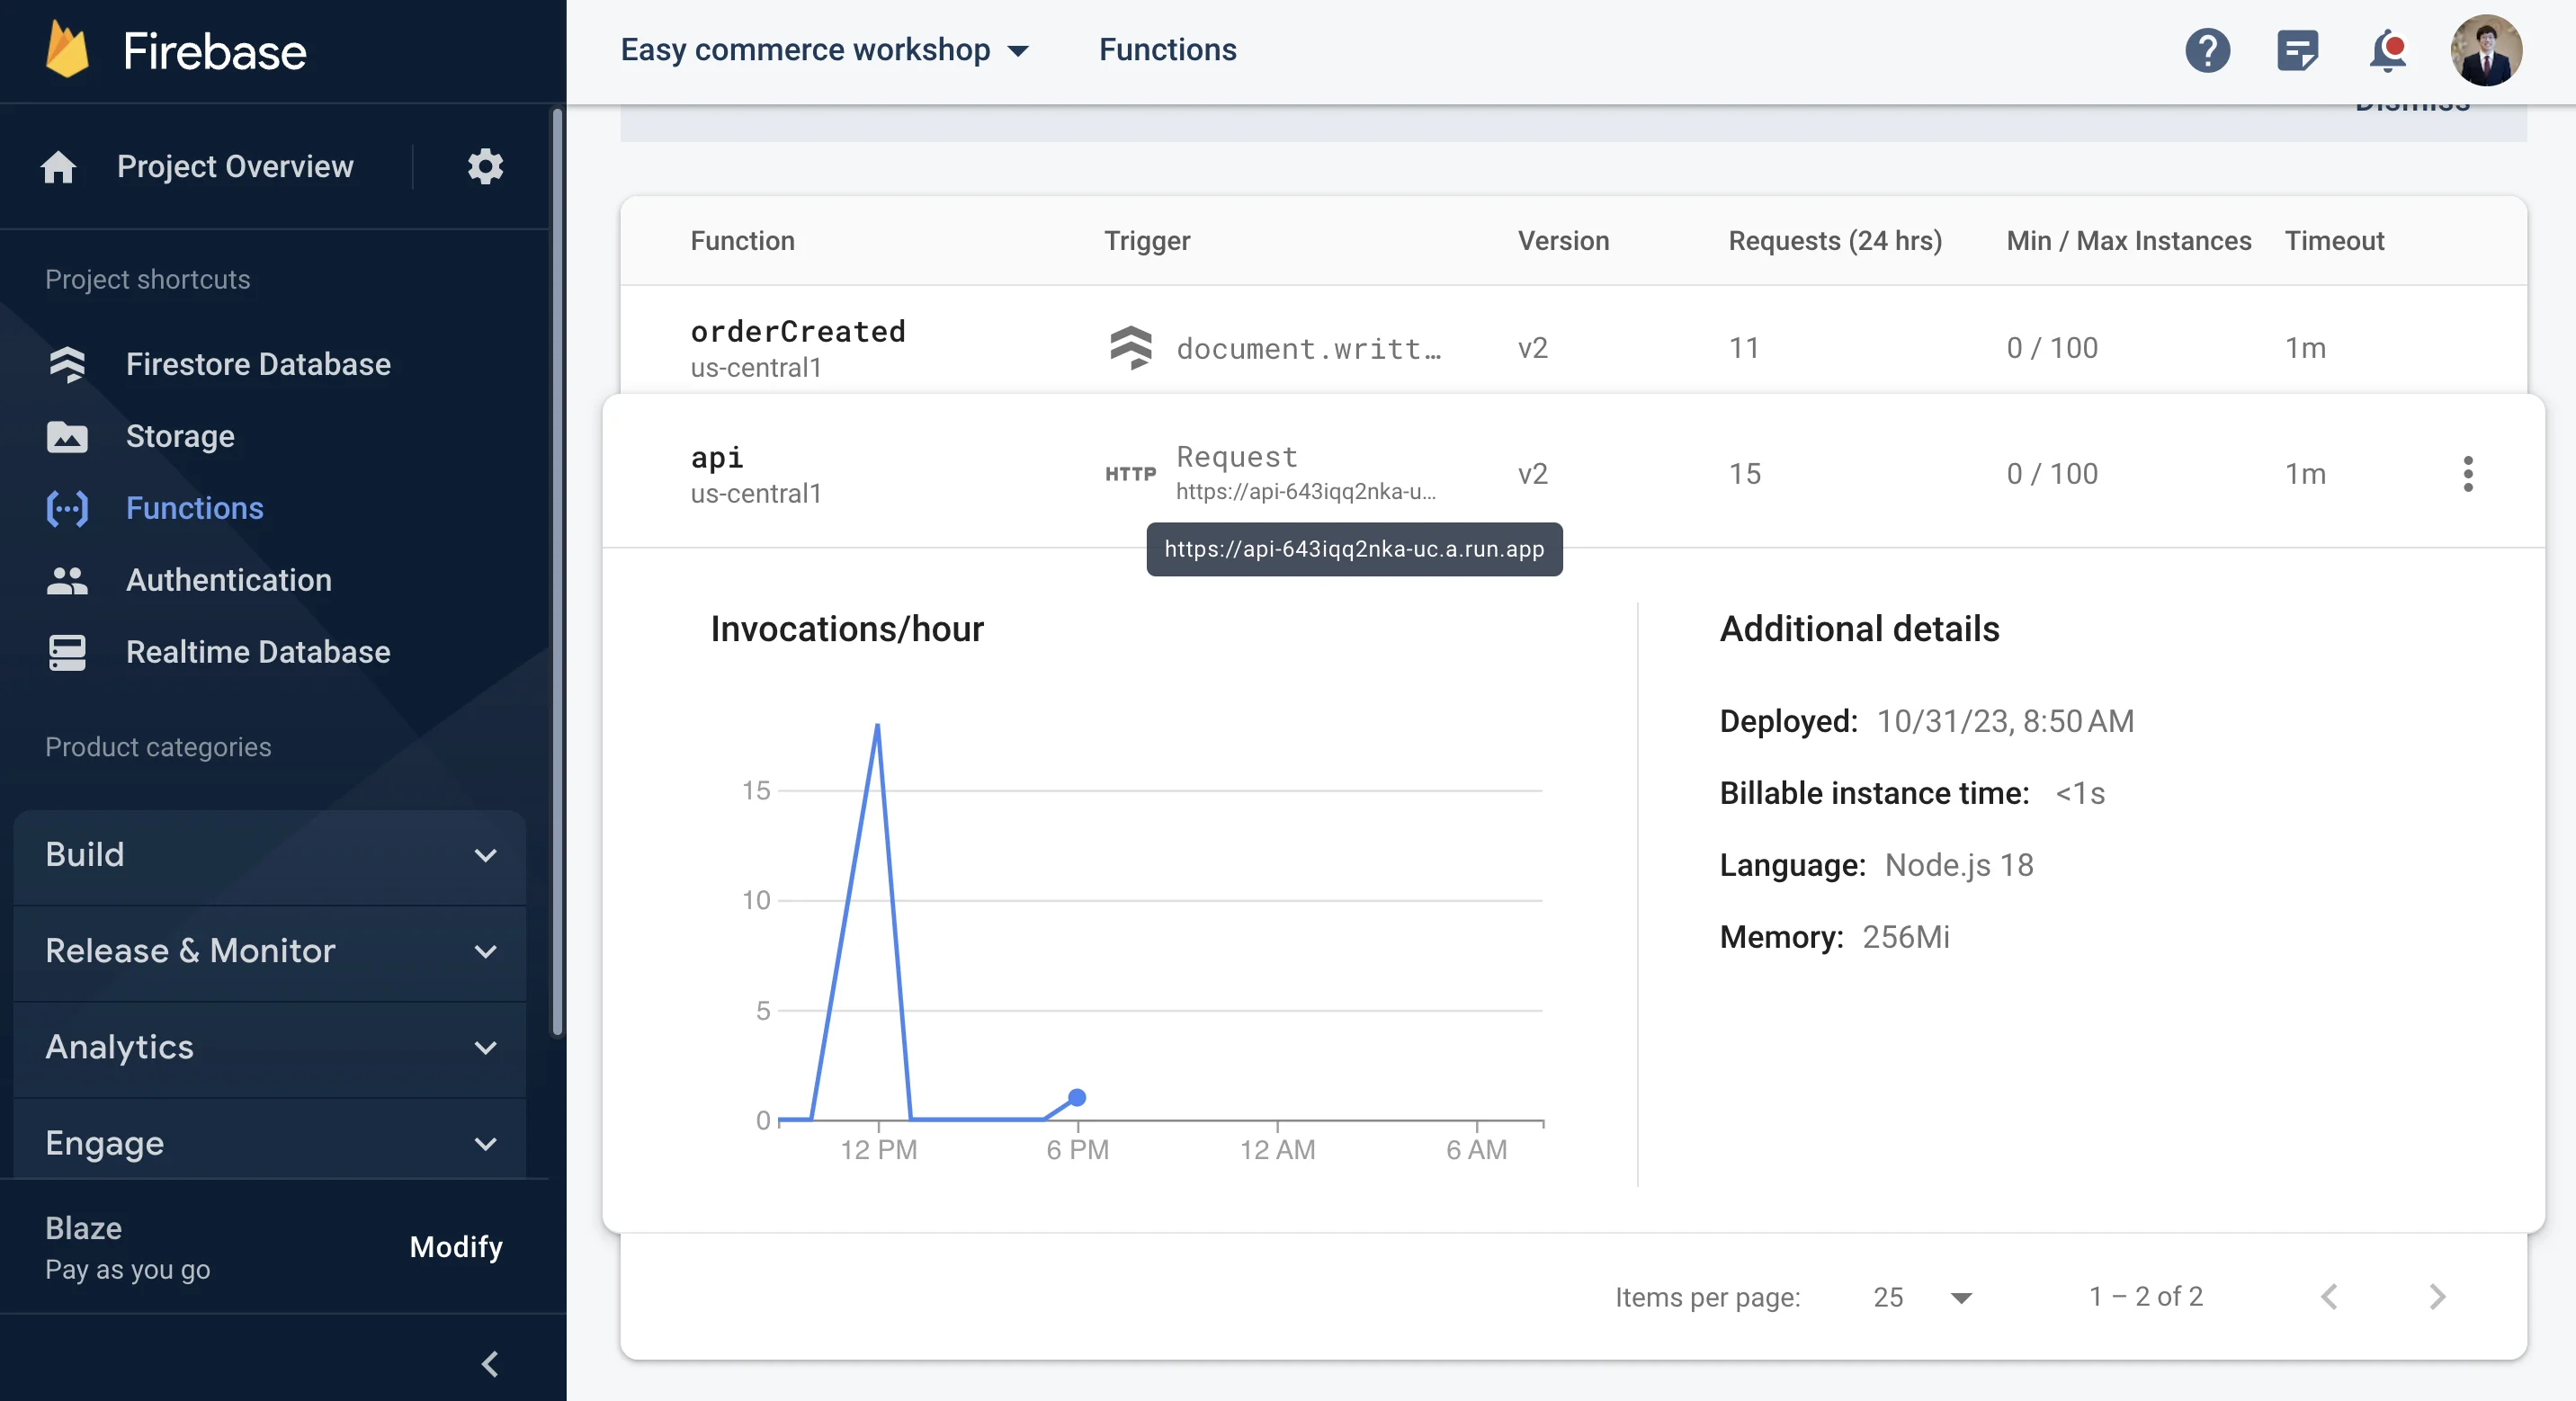
Task: Go to next page of functions
Action: coord(2437,1297)
